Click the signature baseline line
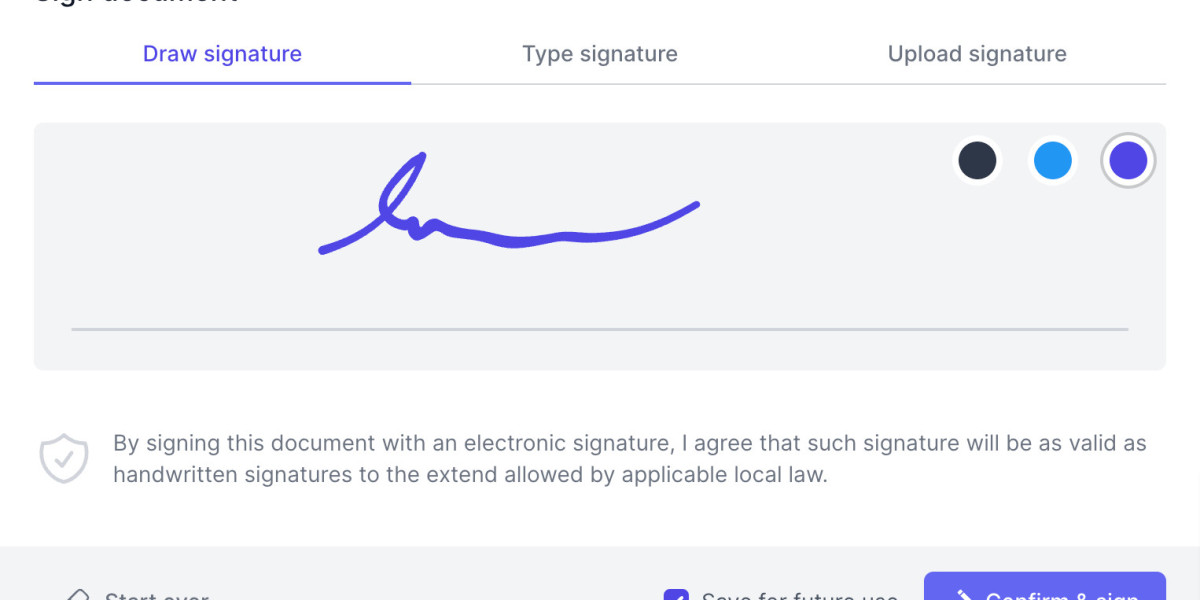The image size is (1200, 600). 600,329
